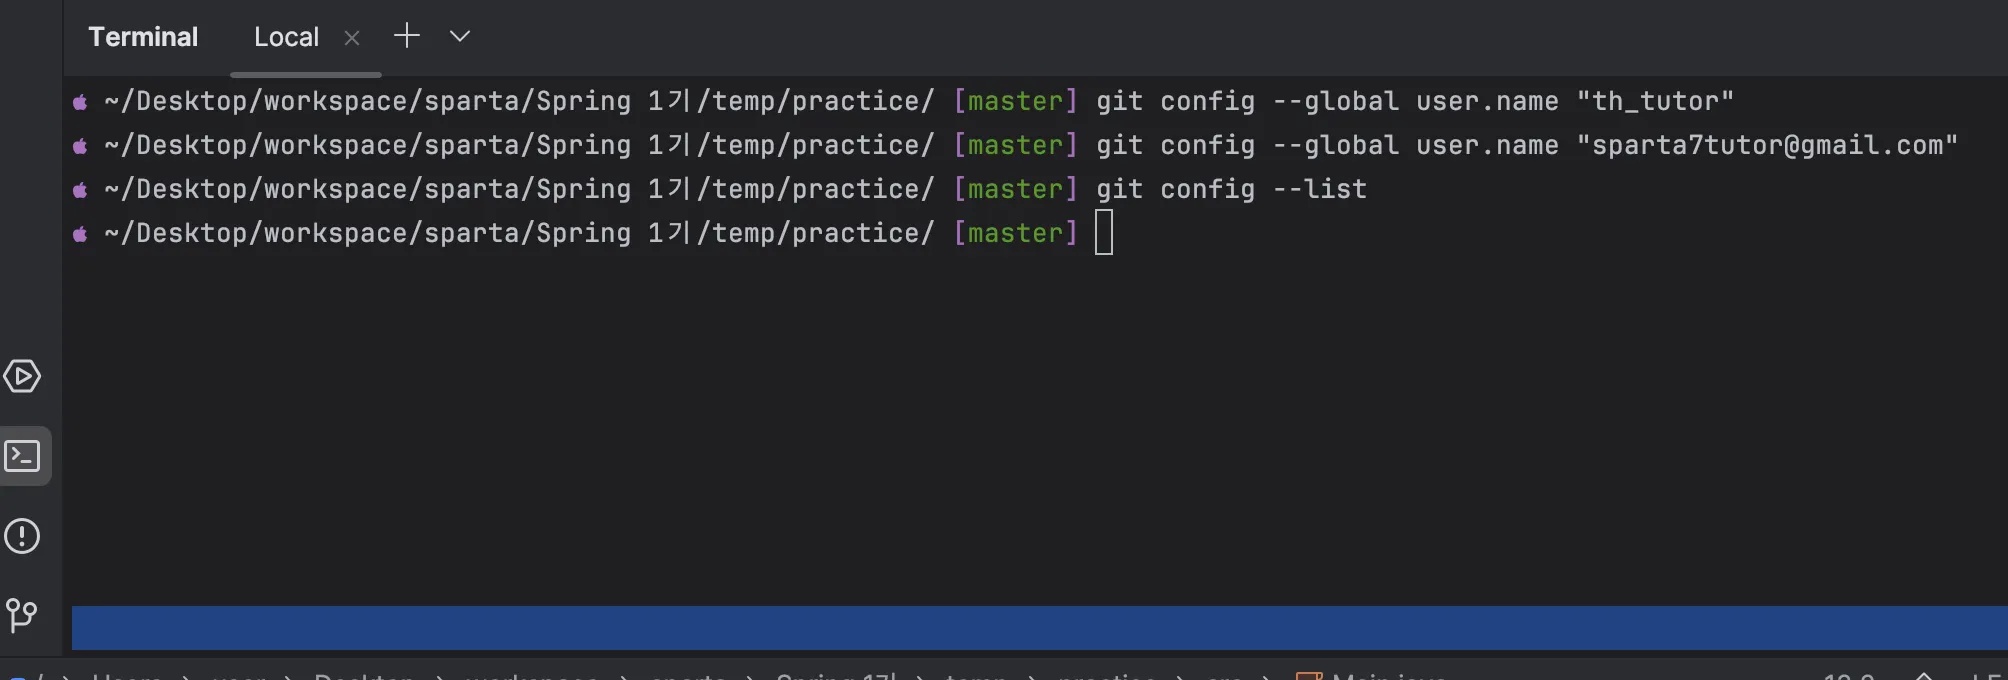Open the Problems tool window icon

click(22, 536)
